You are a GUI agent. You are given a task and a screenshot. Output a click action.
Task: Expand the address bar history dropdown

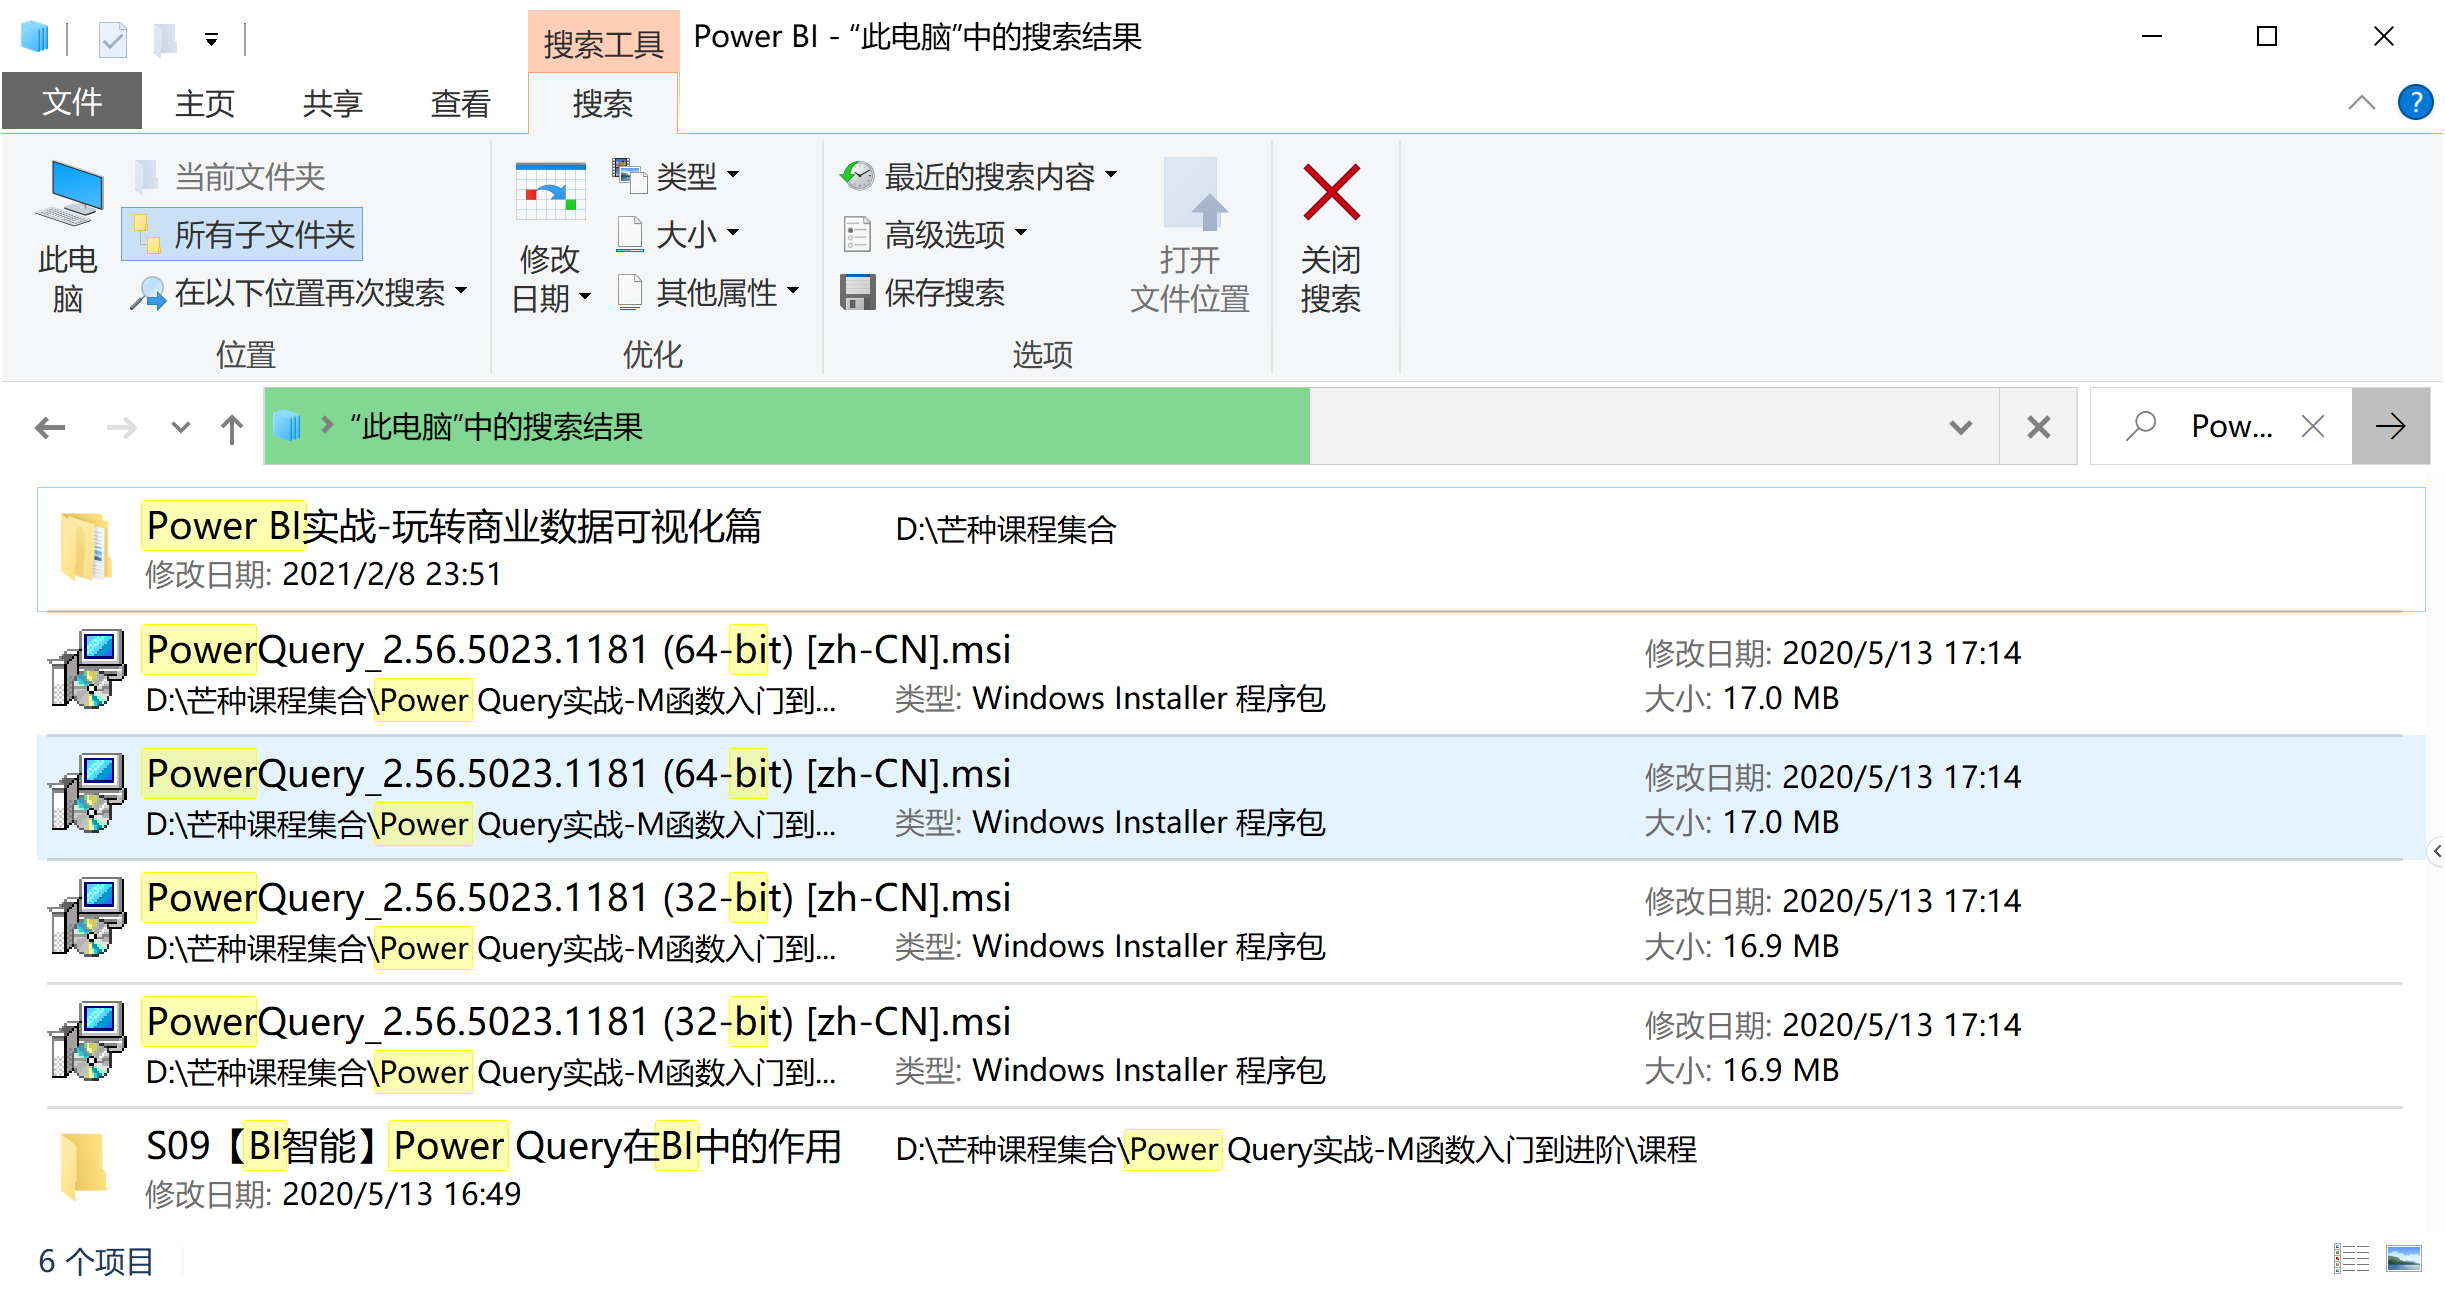(1960, 427)
